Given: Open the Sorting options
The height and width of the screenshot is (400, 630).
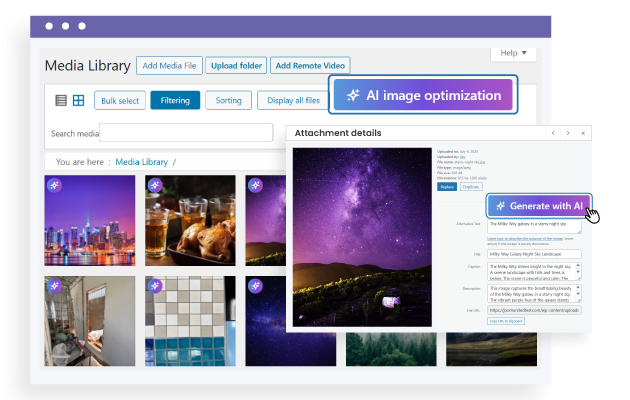Looking at the screenshot, I should tap(228, 100).
